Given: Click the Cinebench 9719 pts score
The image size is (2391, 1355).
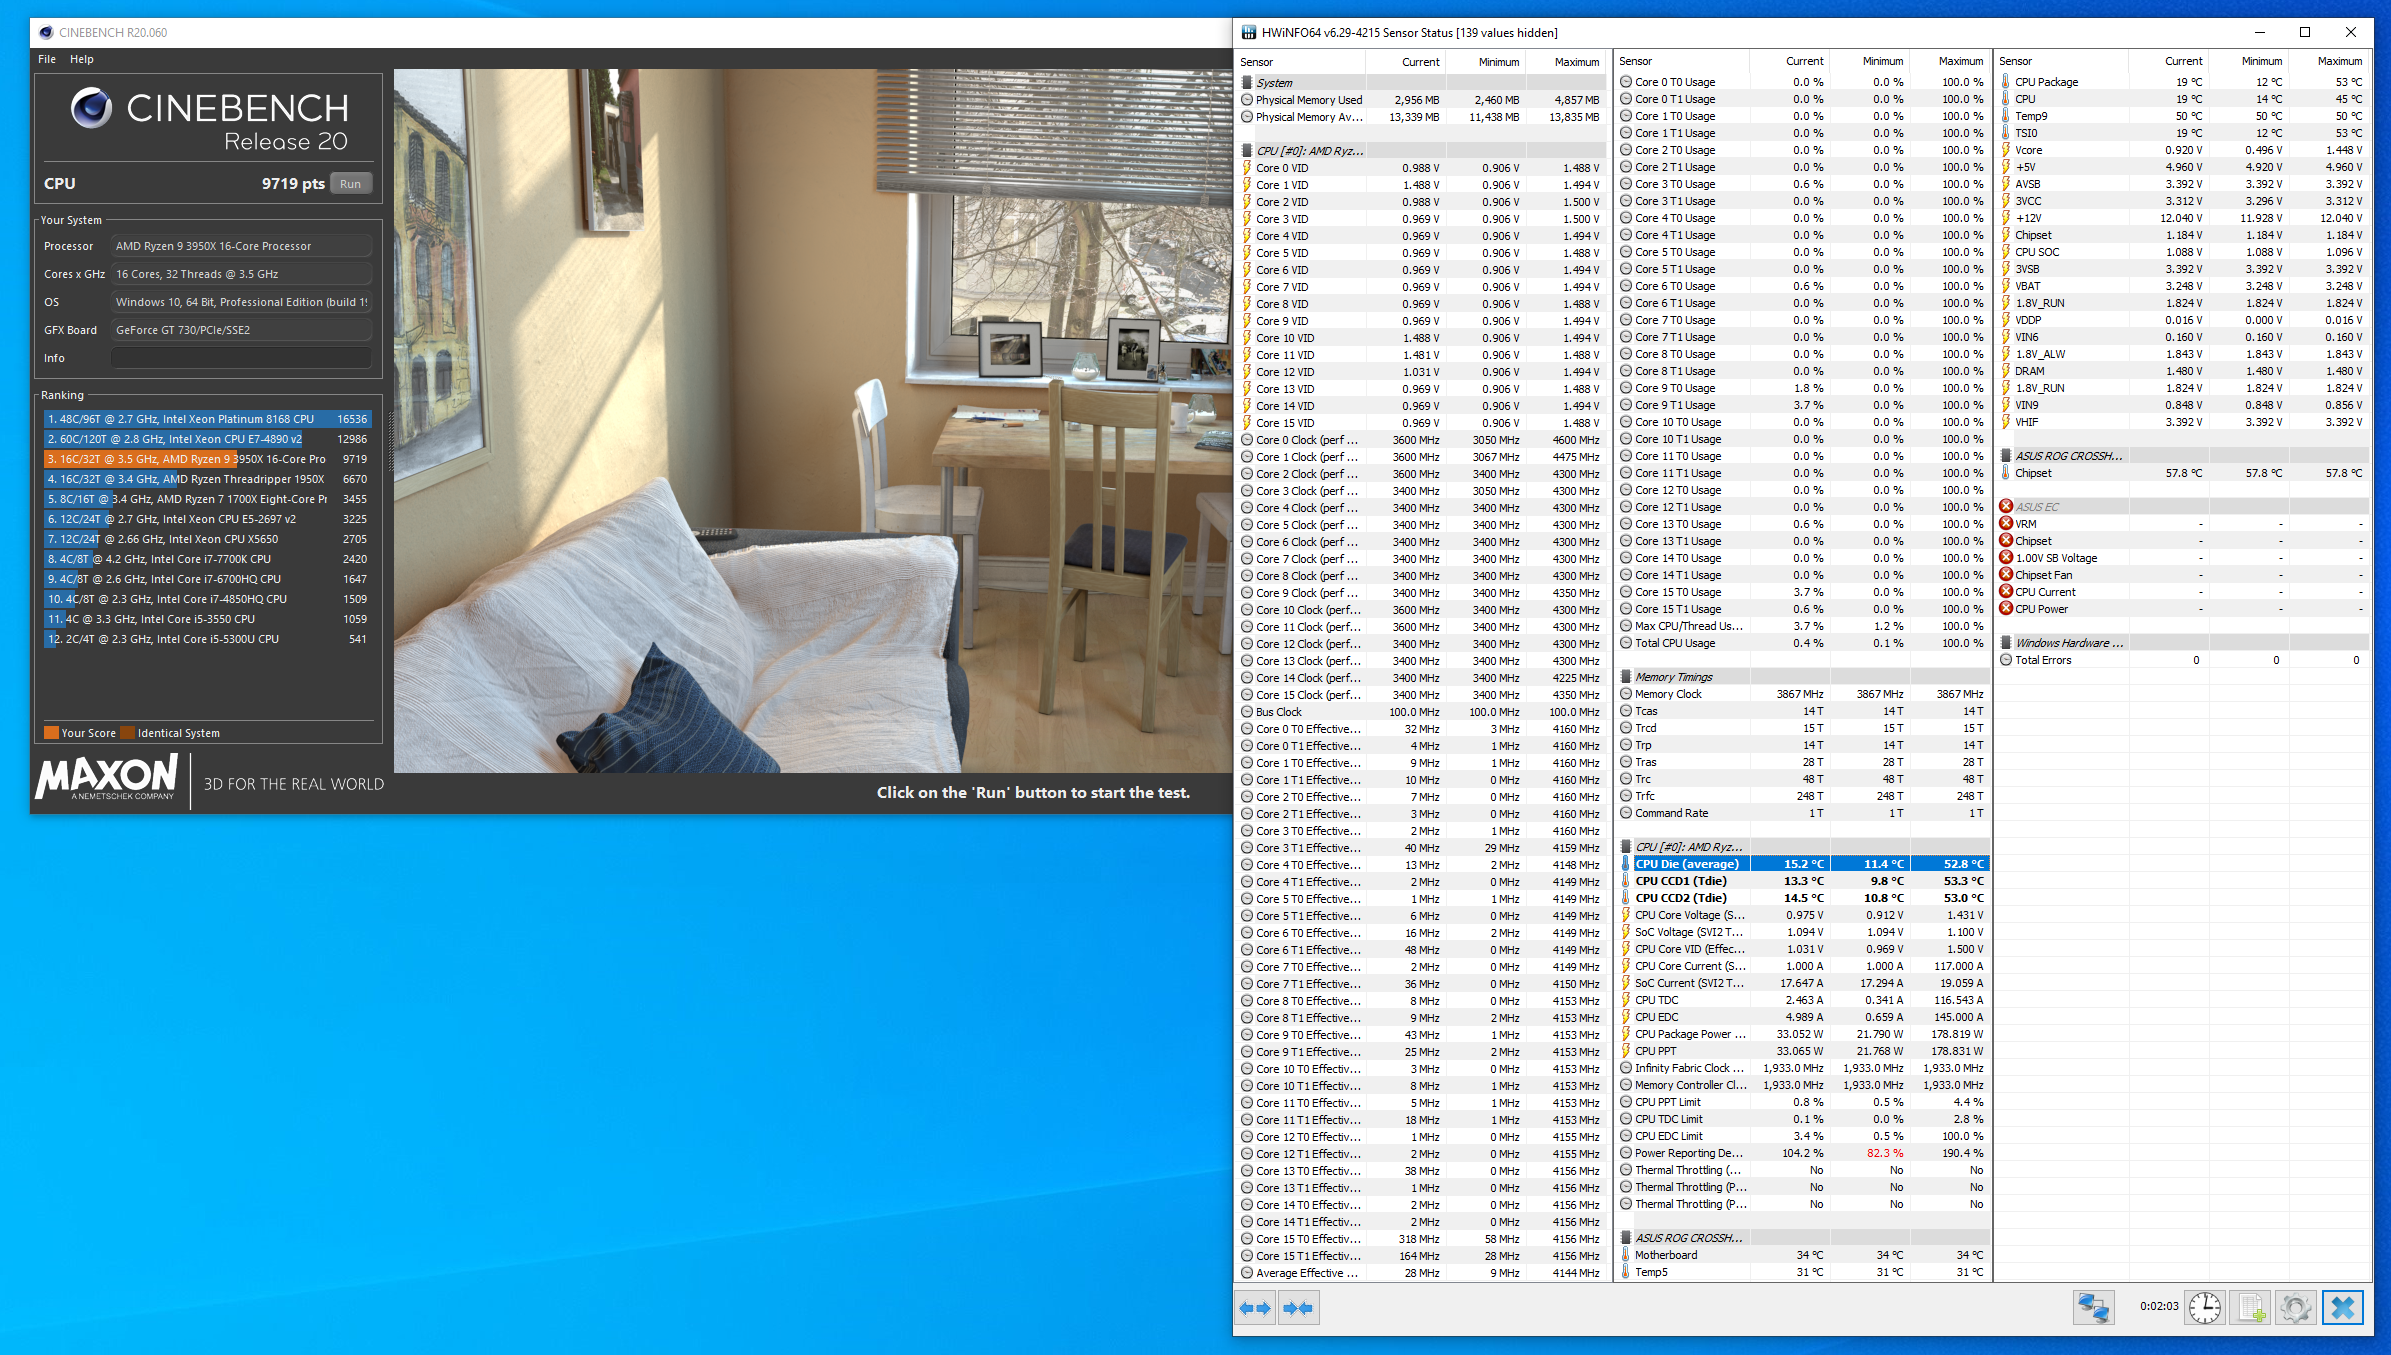Looking at the screenshot, I should [x=293, y=184].
